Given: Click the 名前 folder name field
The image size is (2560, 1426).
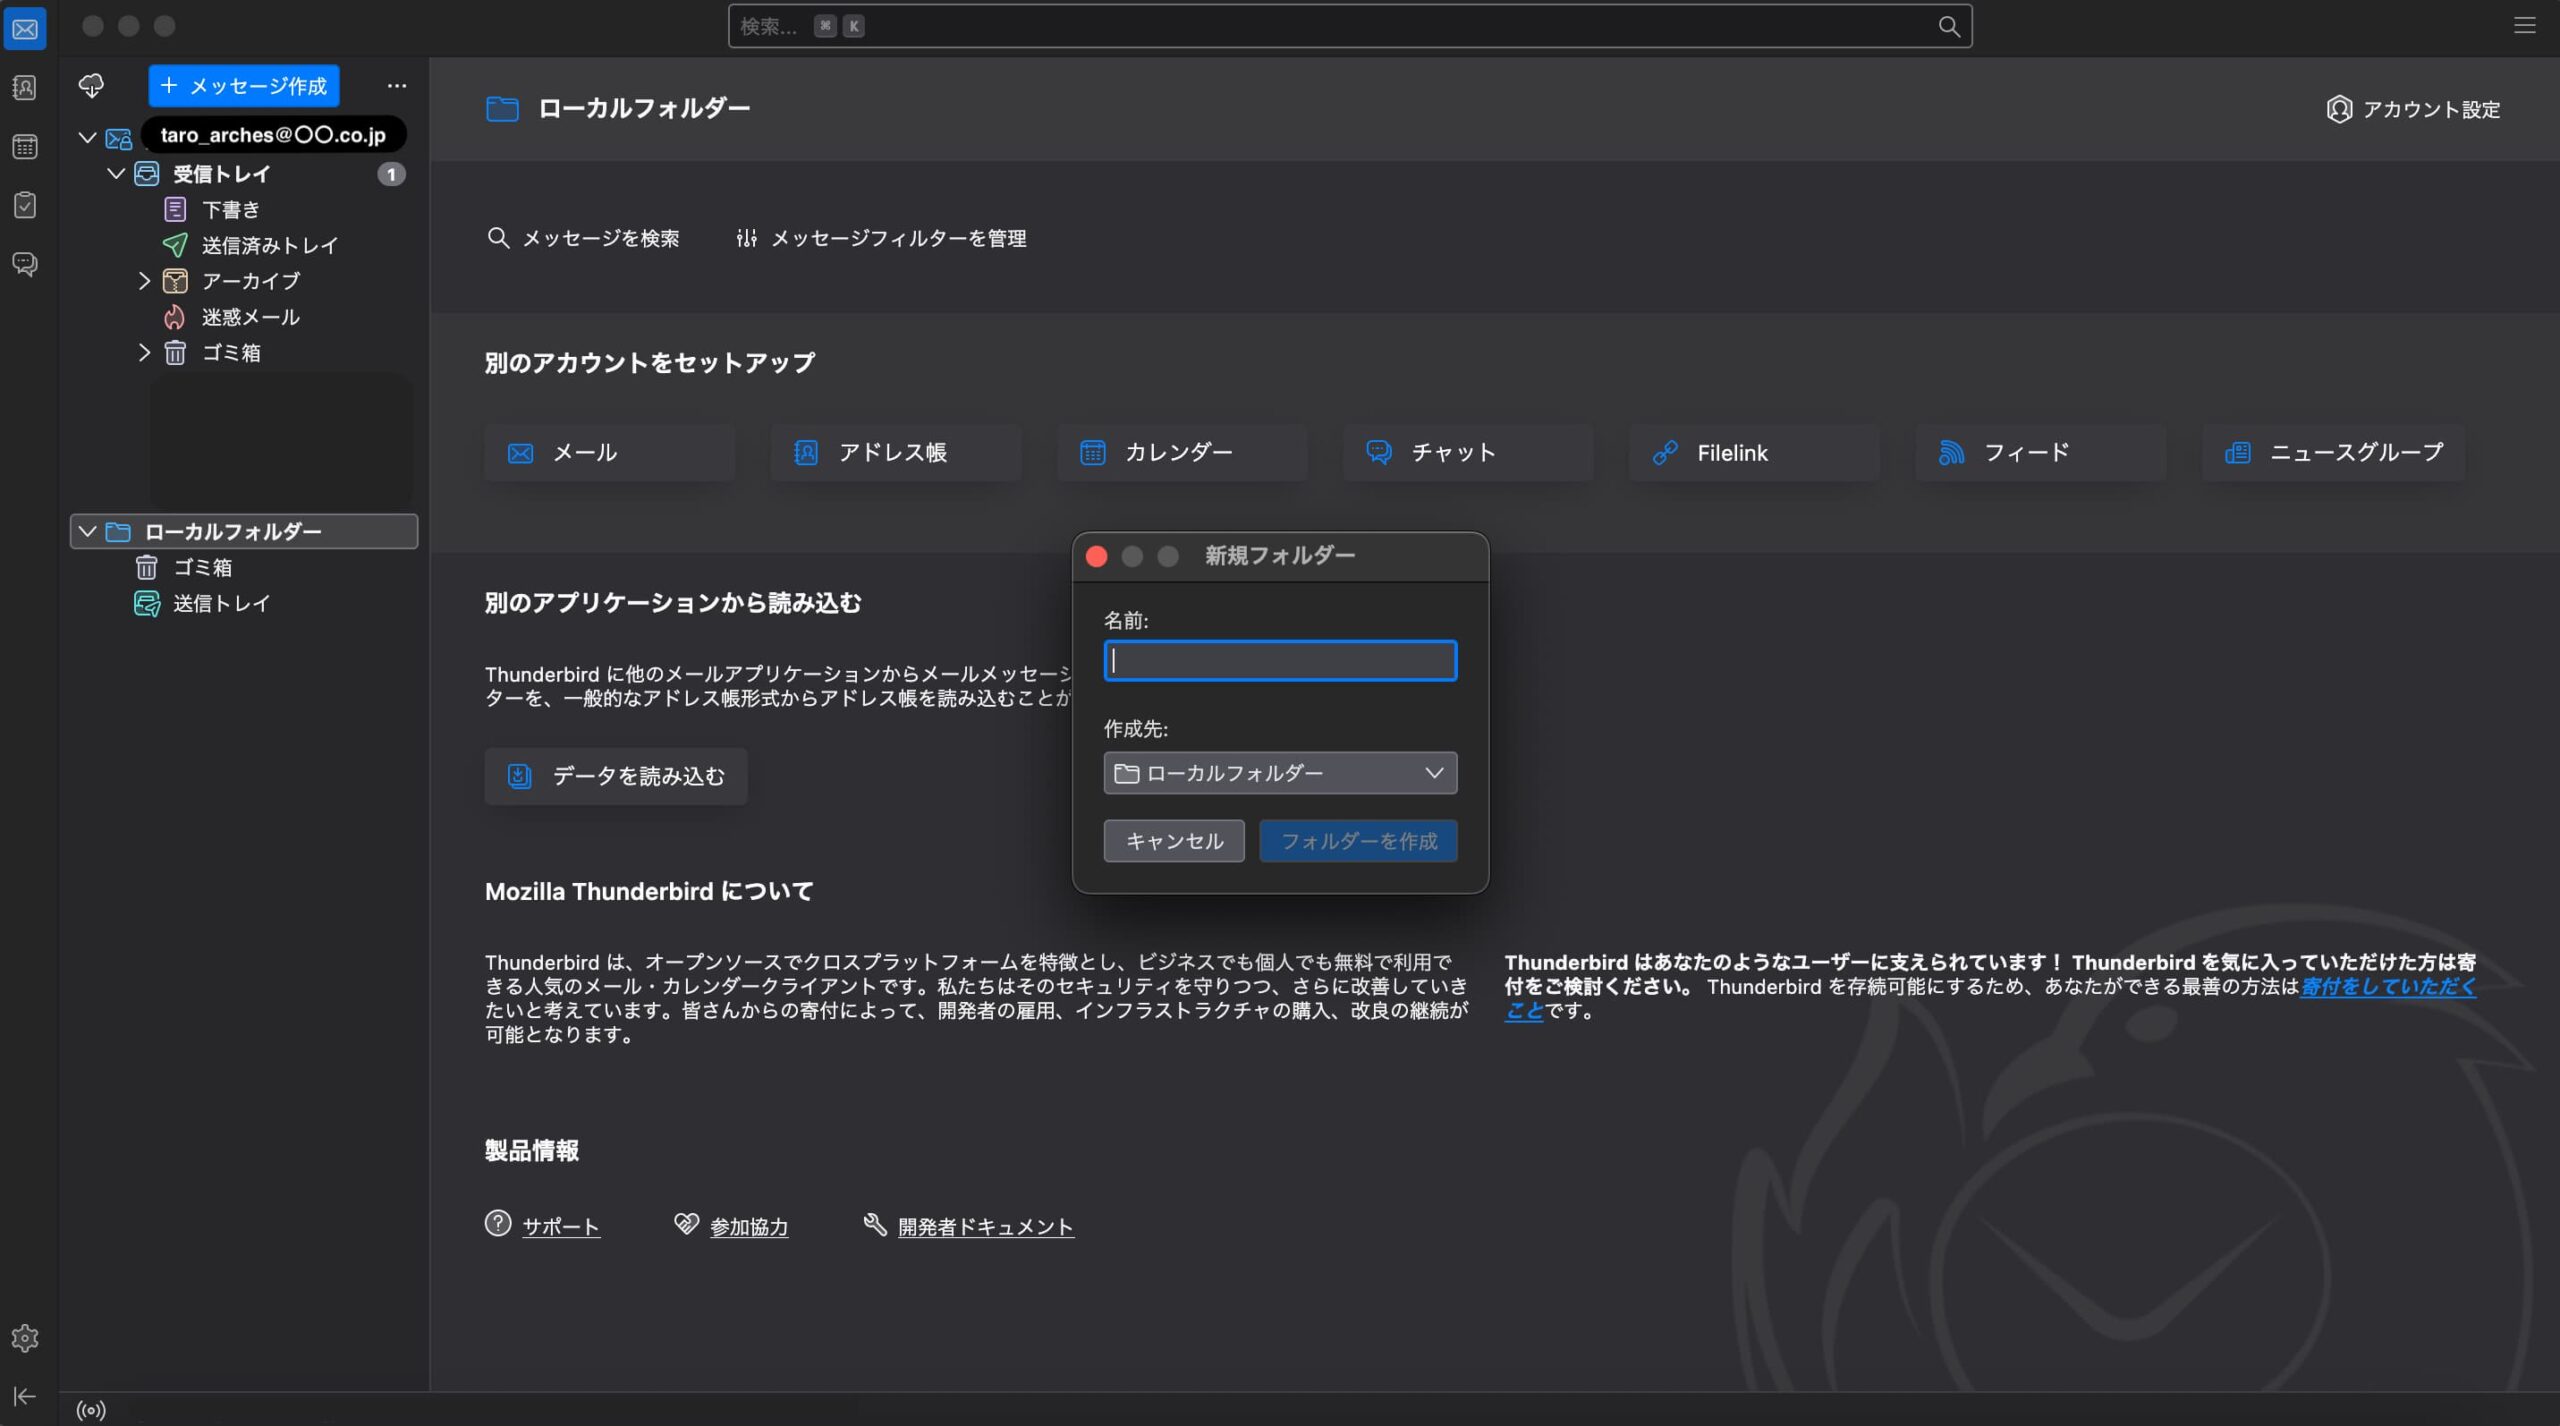Looking at the screenshot, I should (1280, 661).
